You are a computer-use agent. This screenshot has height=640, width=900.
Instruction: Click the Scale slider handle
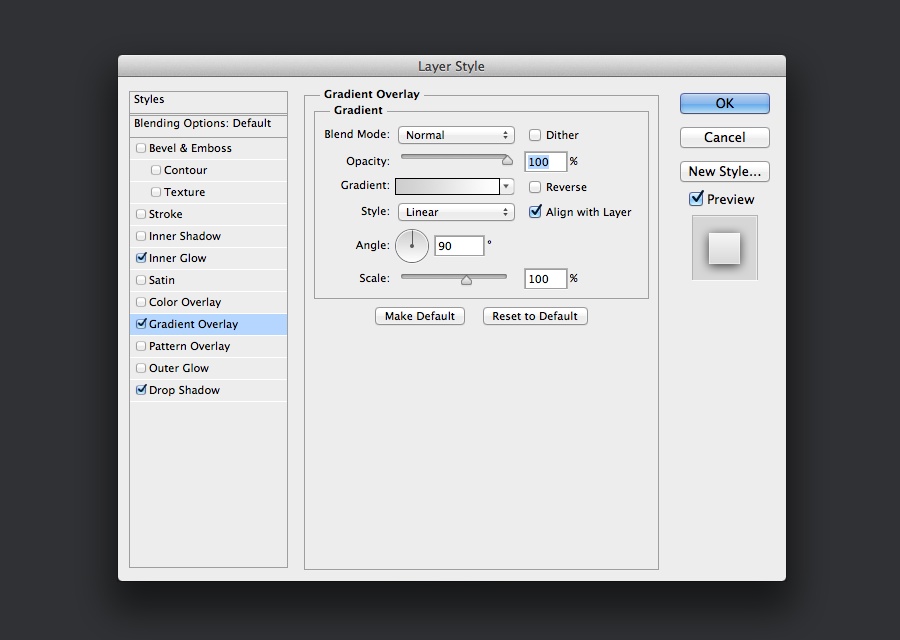tap(466, 280)
